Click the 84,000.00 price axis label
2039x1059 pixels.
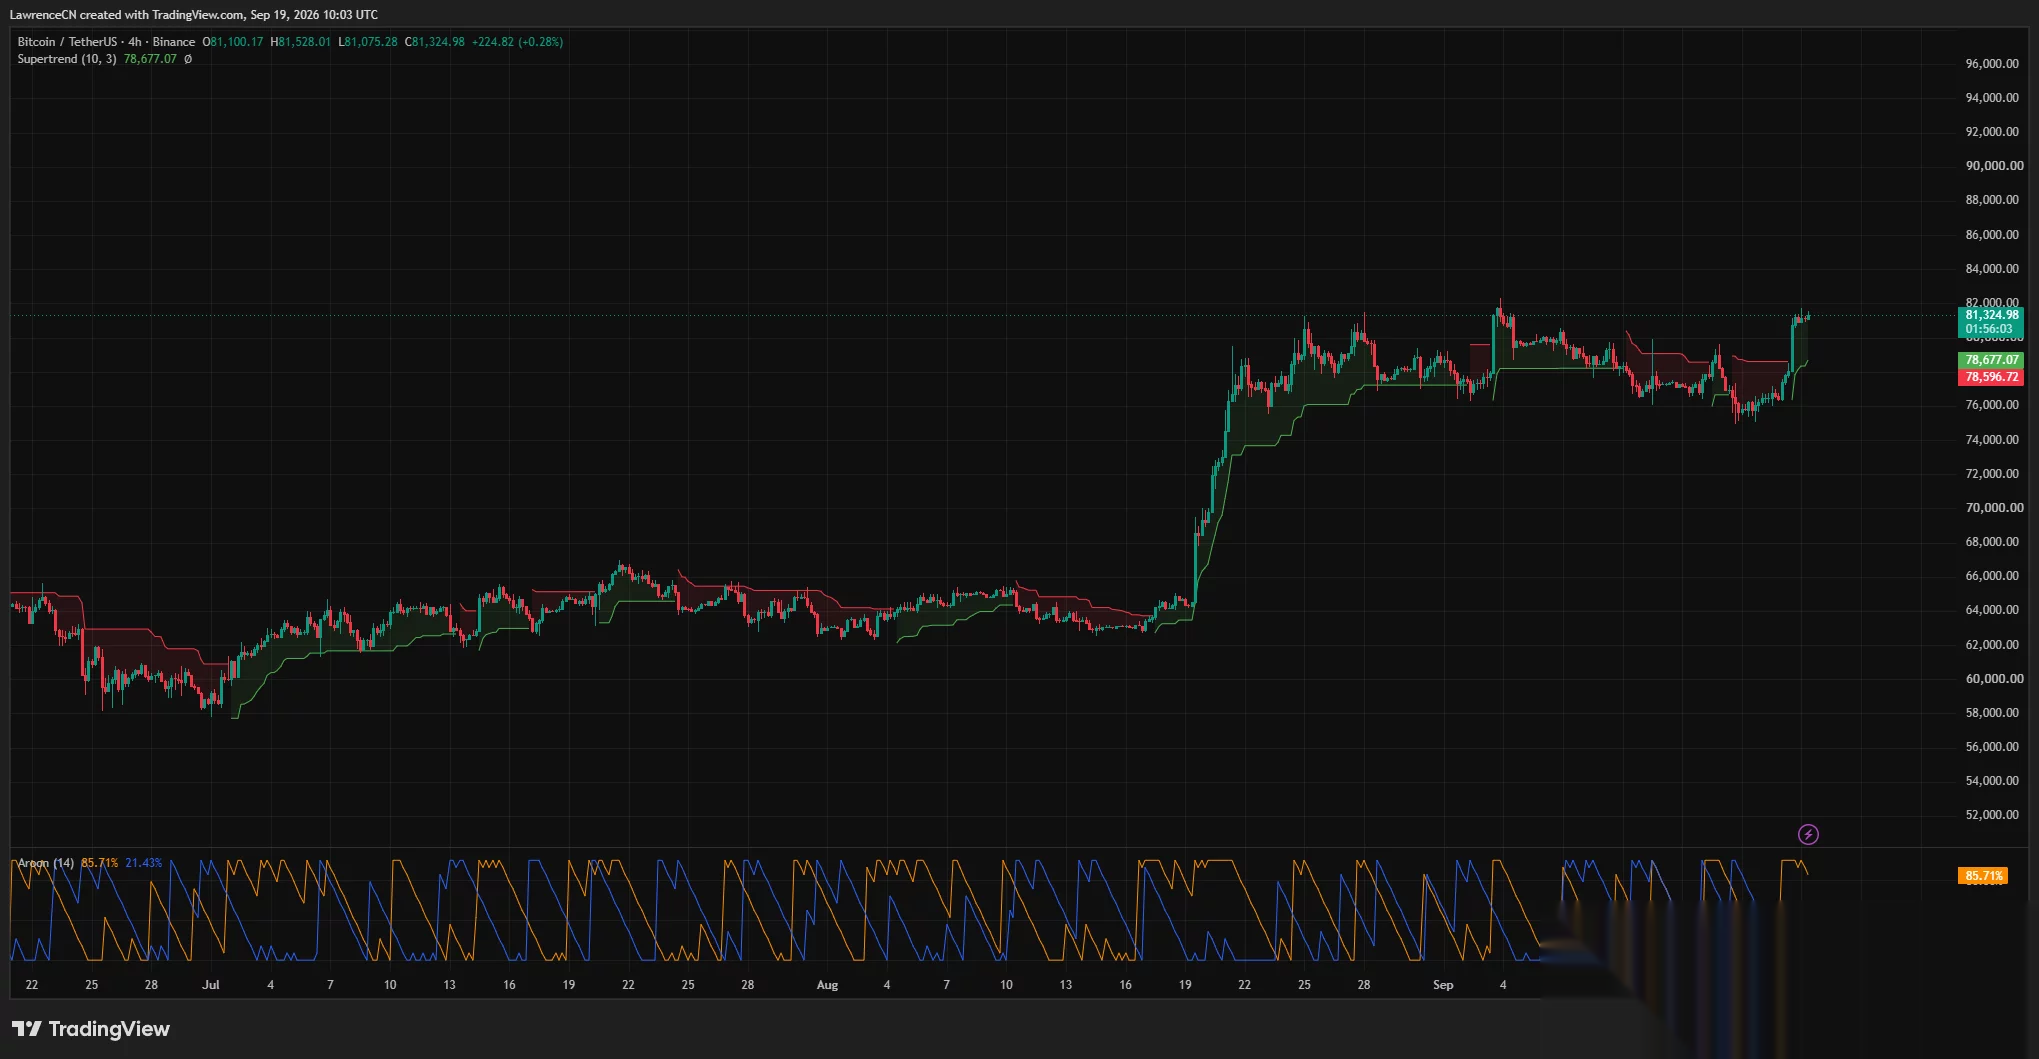(1994, 268)
